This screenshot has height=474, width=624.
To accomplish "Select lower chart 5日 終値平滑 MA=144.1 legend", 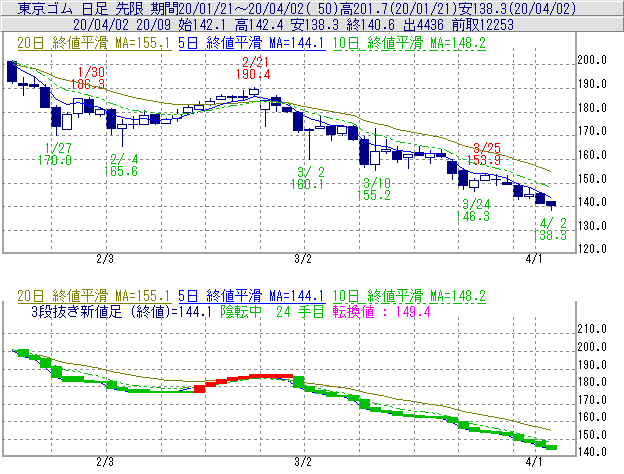I will tap(252, 296).
